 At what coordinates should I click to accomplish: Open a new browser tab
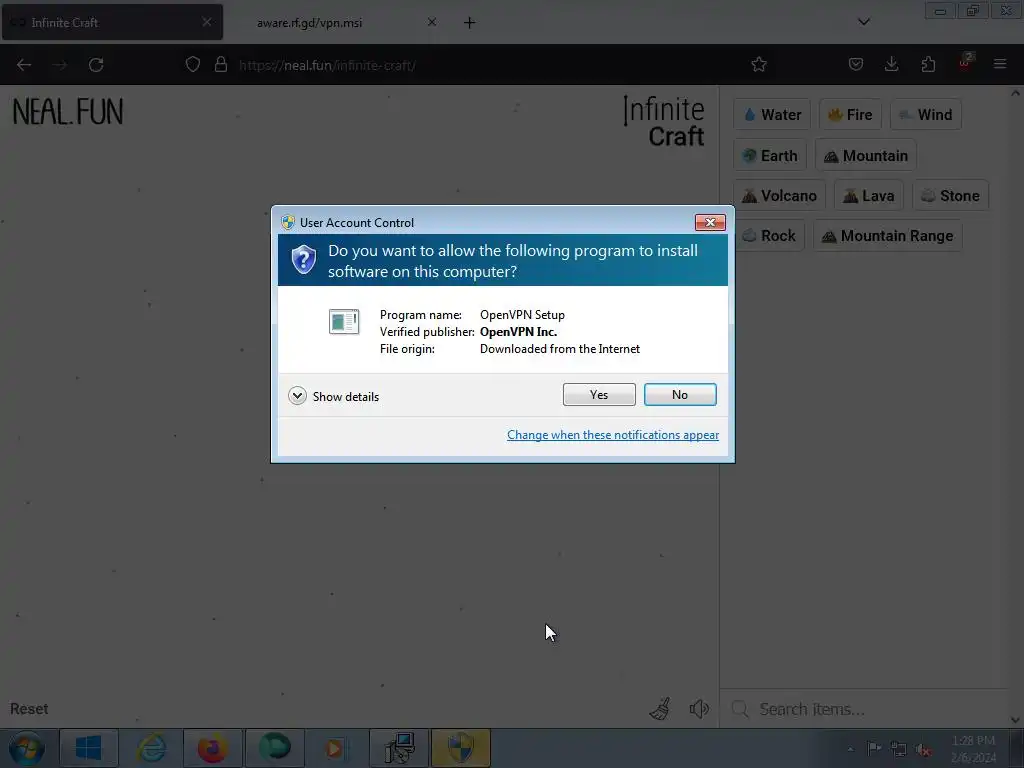coord(469,23)
